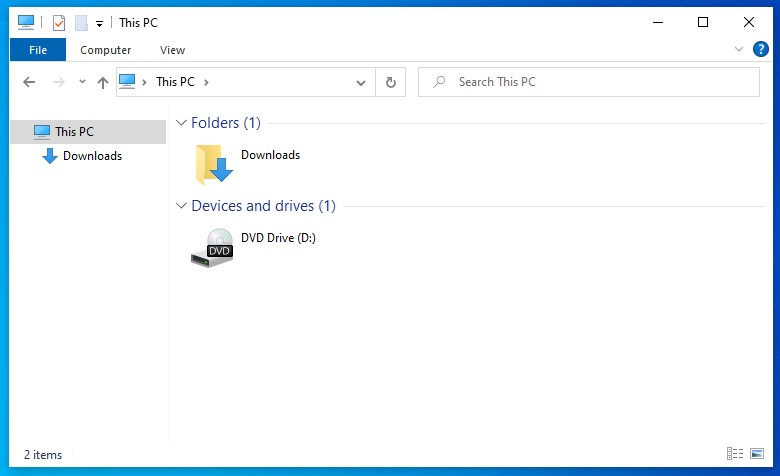Select Downloads in the navigation pane

pyautogui.click(x=92, y=156)
